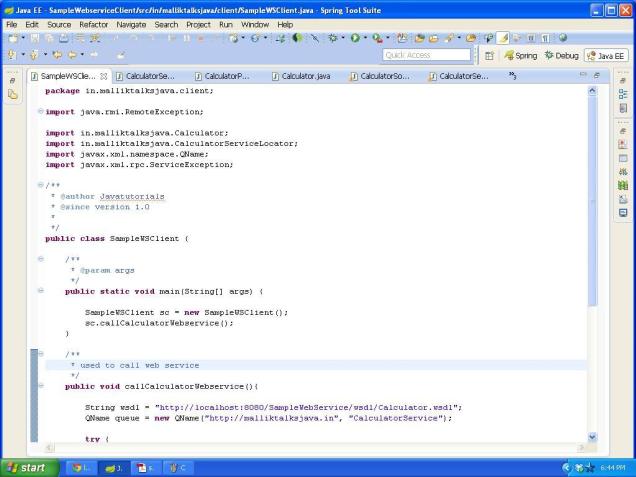636x477 pixels.
Task: Collapse the main method fold marker
Action: [40, 290]
